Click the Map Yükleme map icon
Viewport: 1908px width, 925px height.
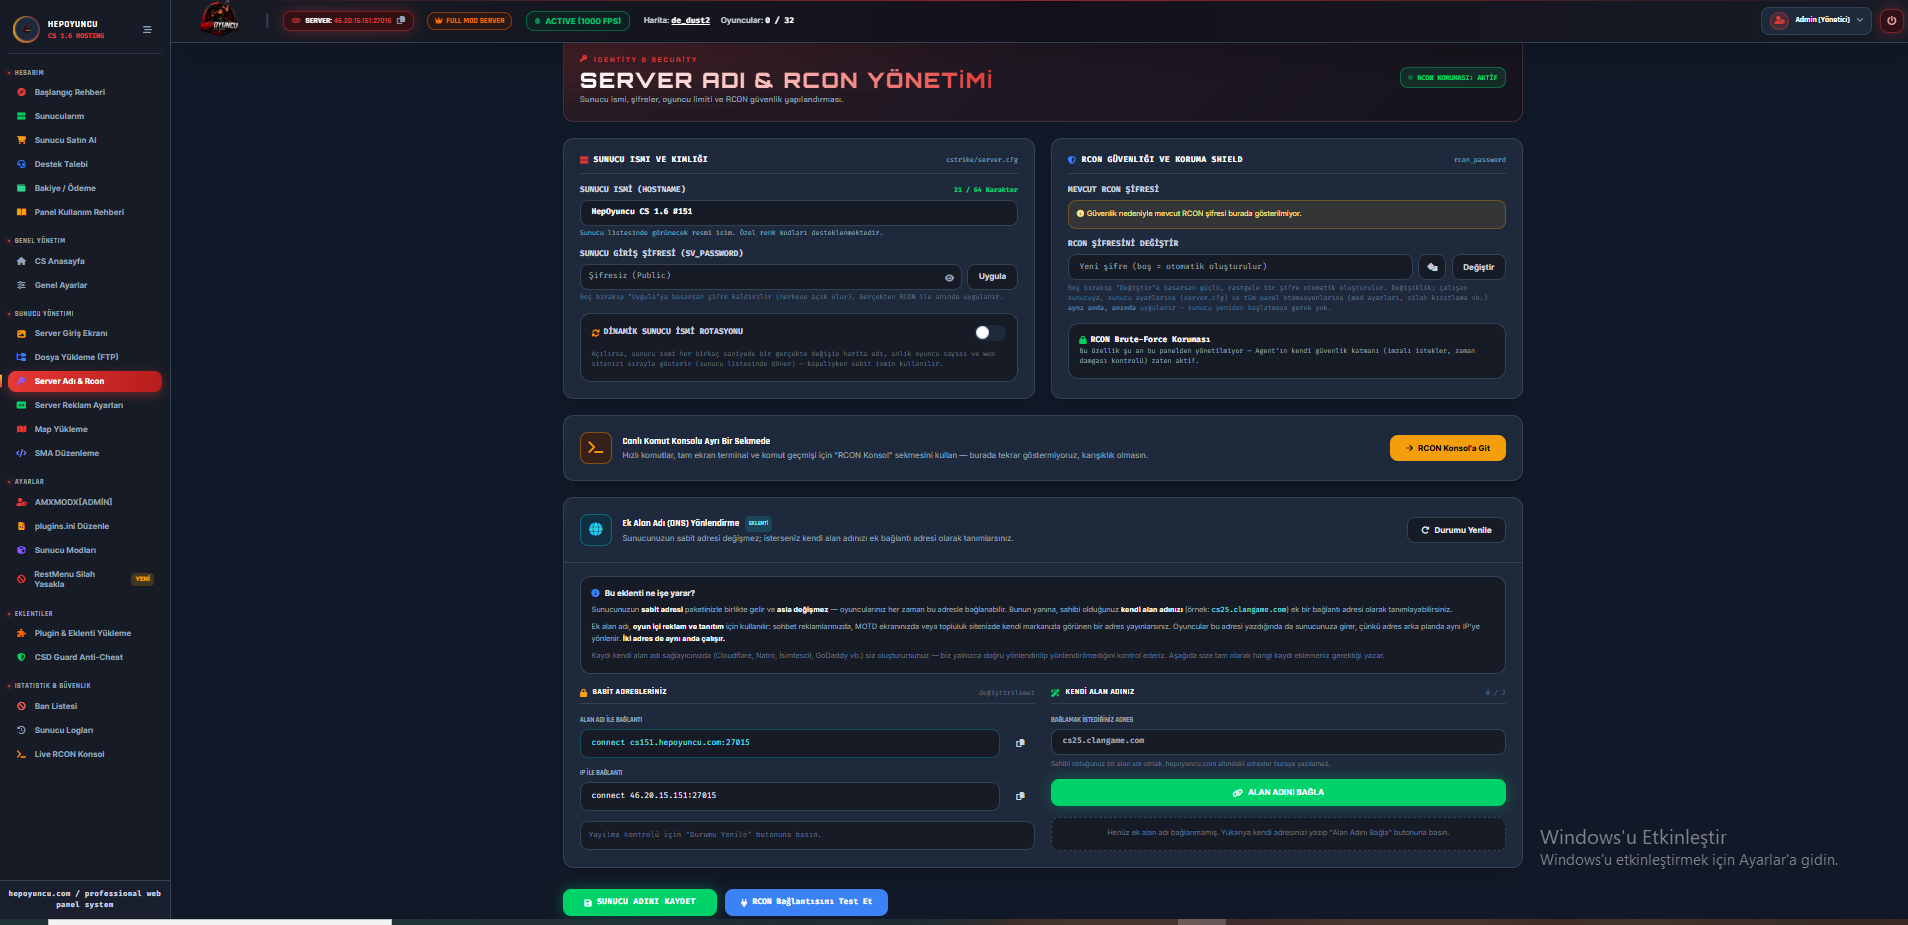click(21, 429)
